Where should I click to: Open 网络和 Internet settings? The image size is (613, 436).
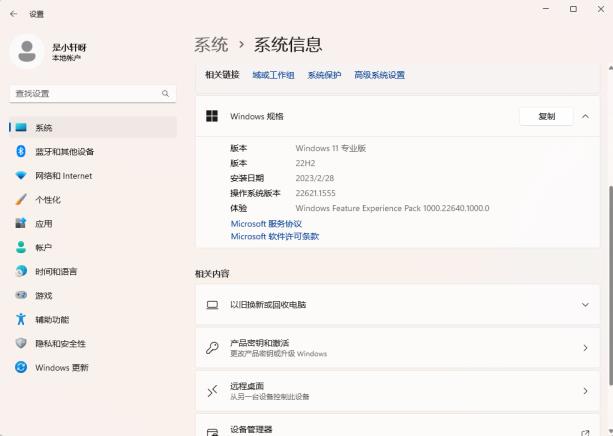[93, 176]
